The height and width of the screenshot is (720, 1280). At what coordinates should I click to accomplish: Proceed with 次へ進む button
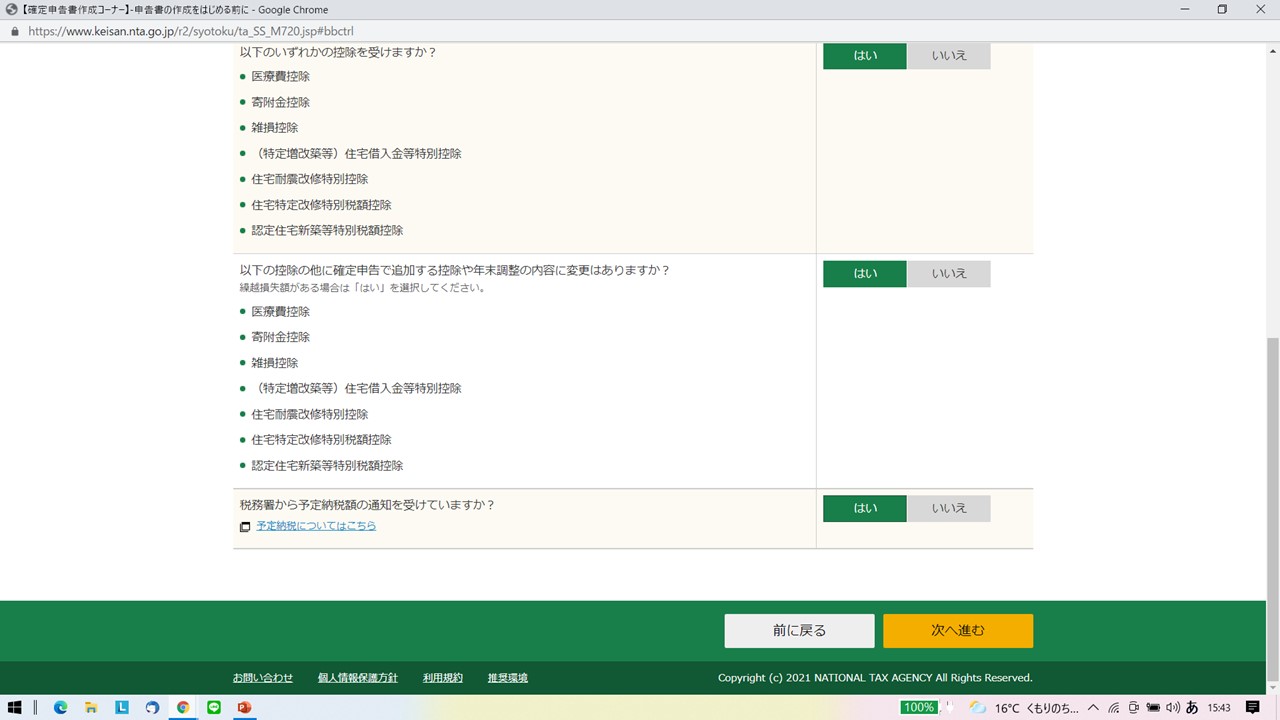958,631
